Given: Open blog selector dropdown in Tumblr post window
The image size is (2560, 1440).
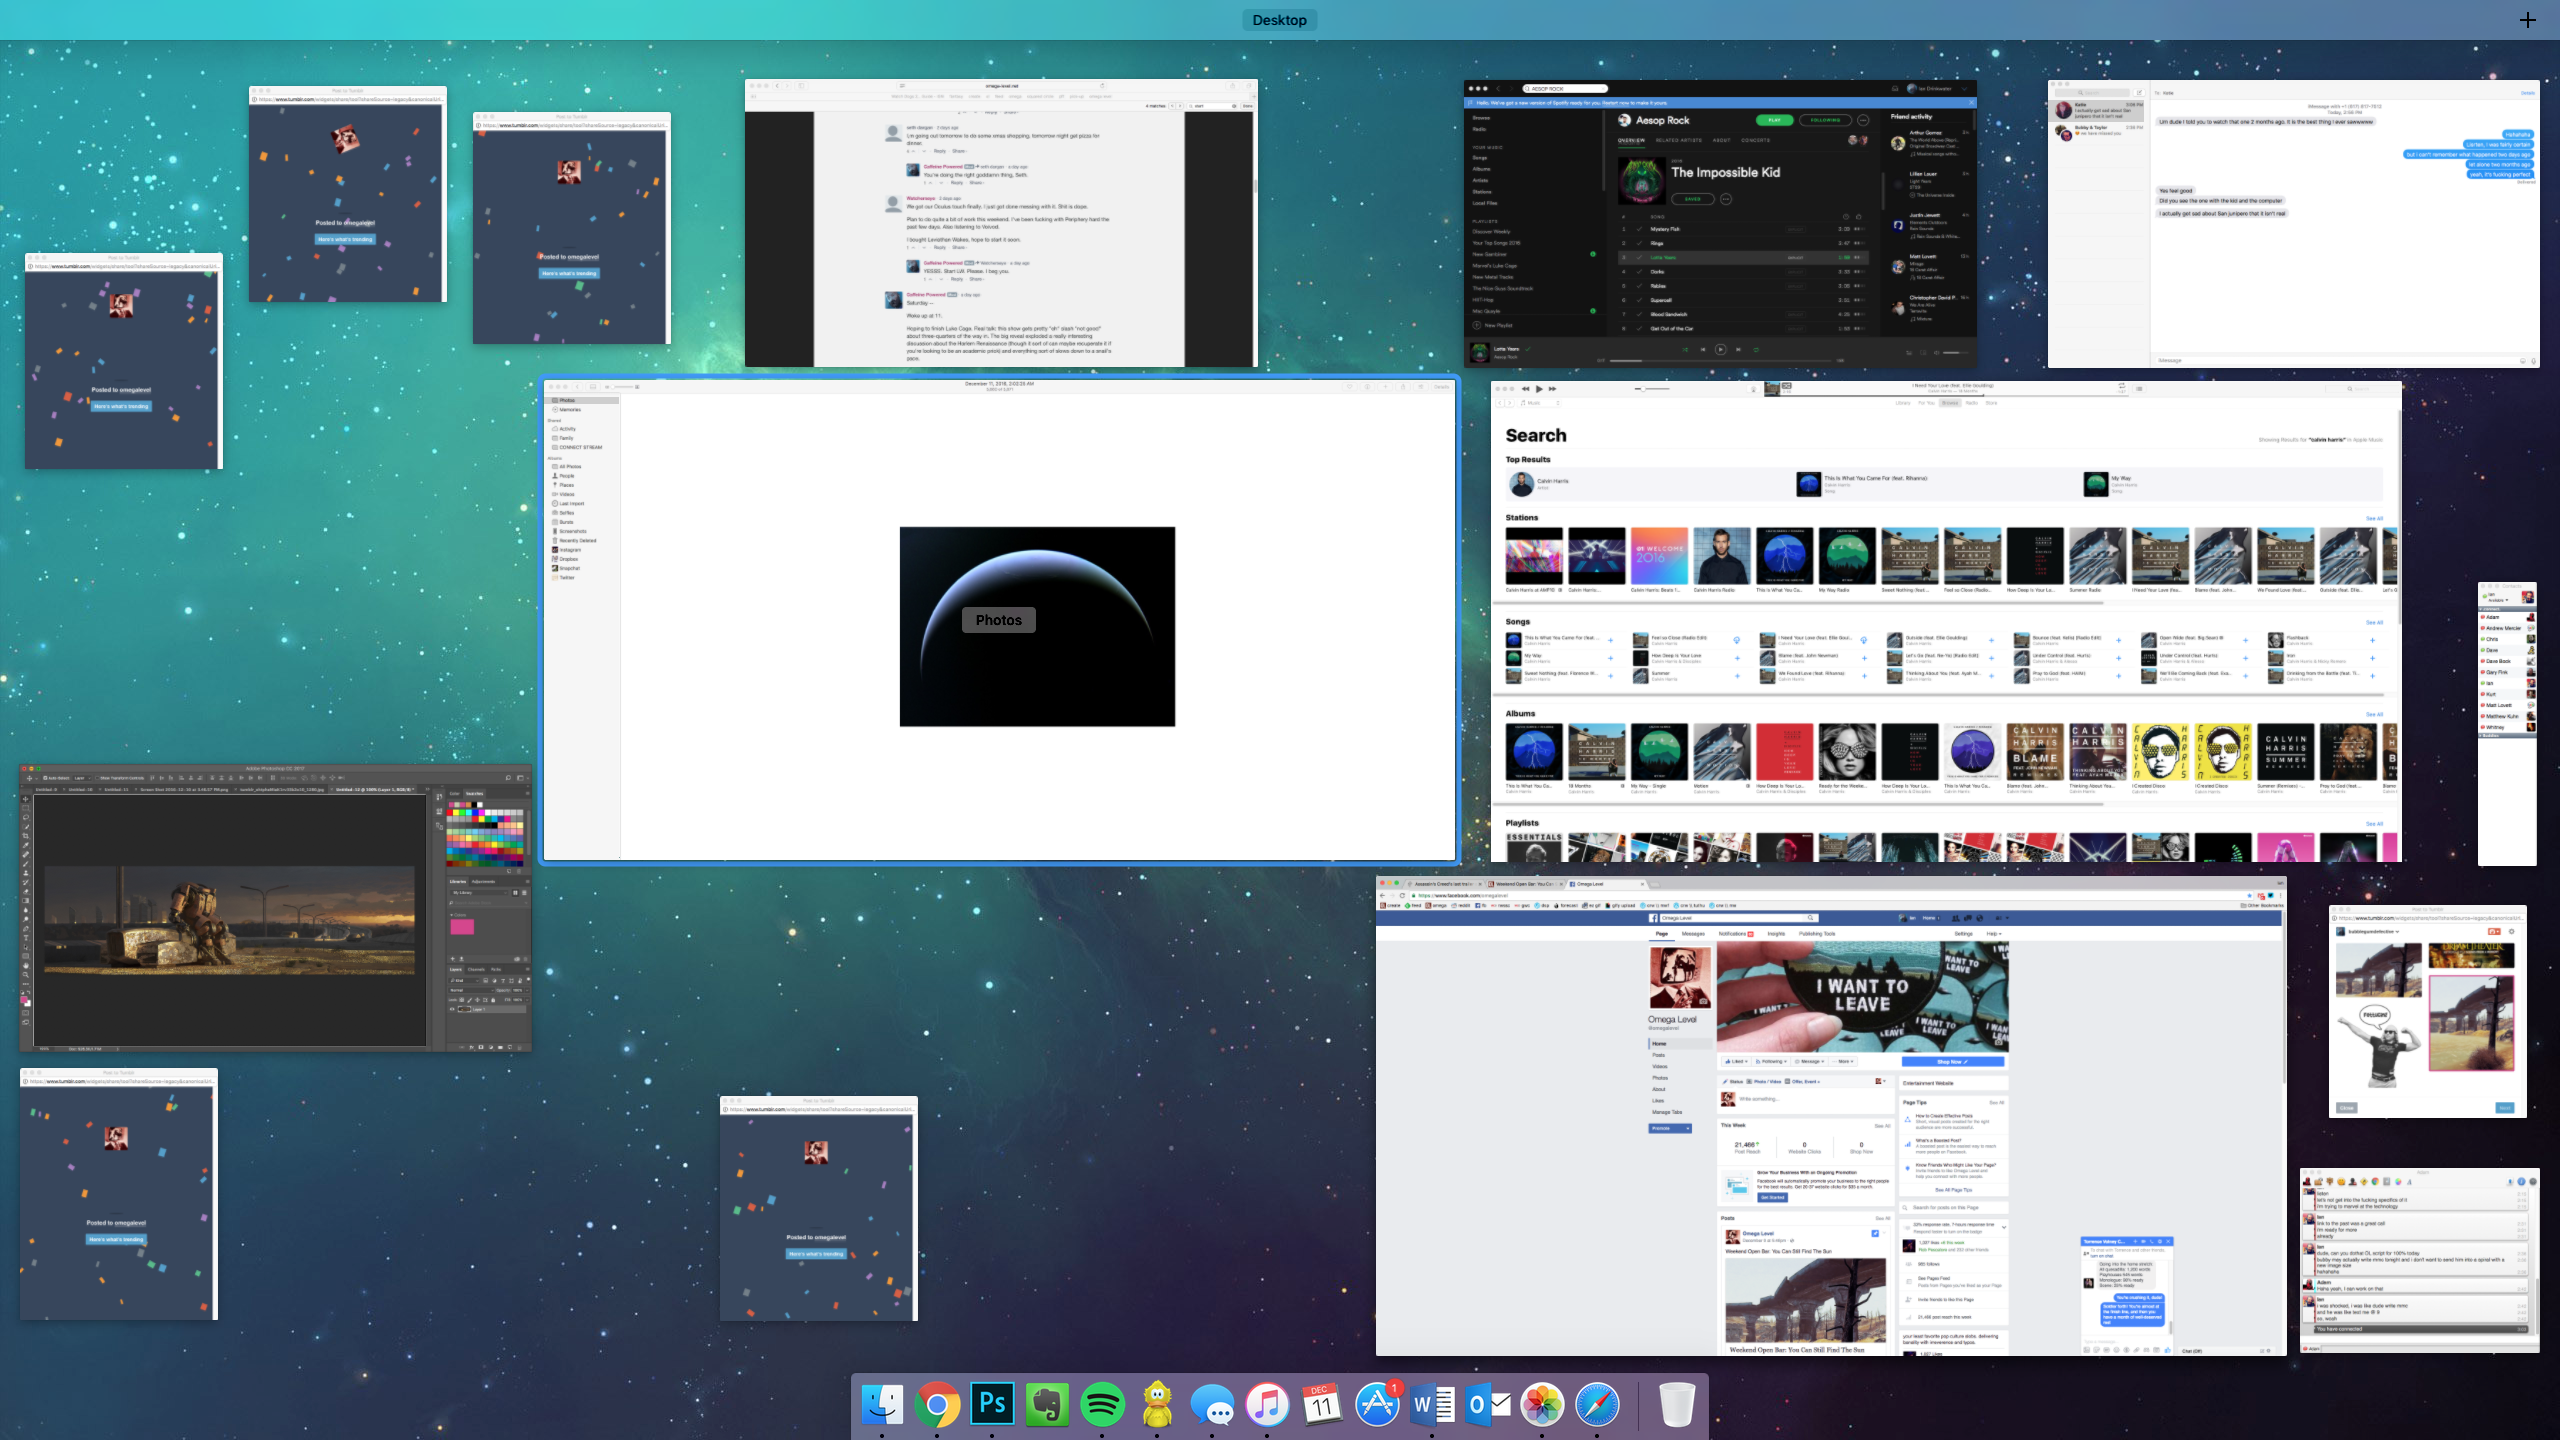Looking at the screenshot, I should (x=2374, y=932).
